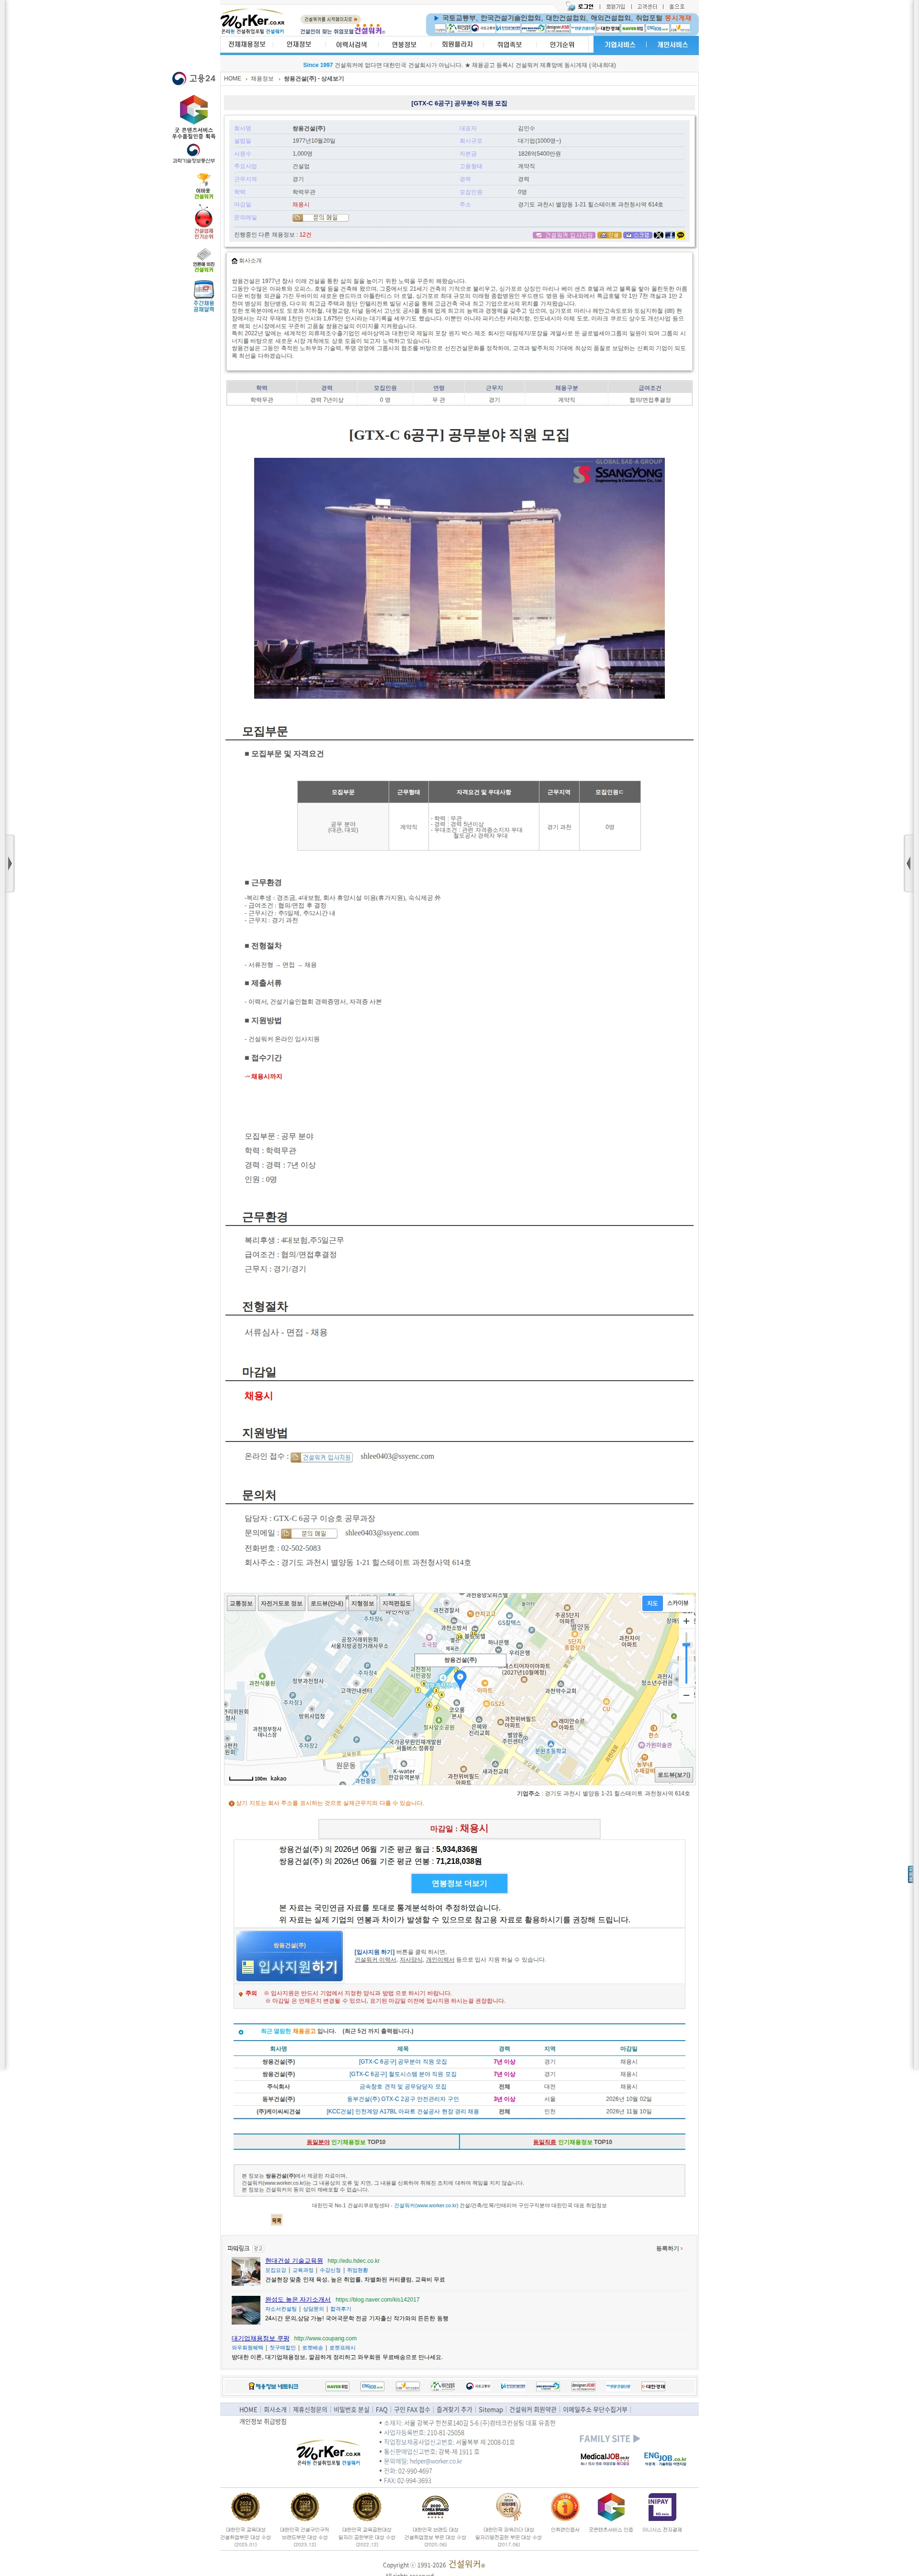The height and width of the screenshot is (2576, 919).
Task: Click the 고용24 sidebar logo
Action: tap(194, 78)
